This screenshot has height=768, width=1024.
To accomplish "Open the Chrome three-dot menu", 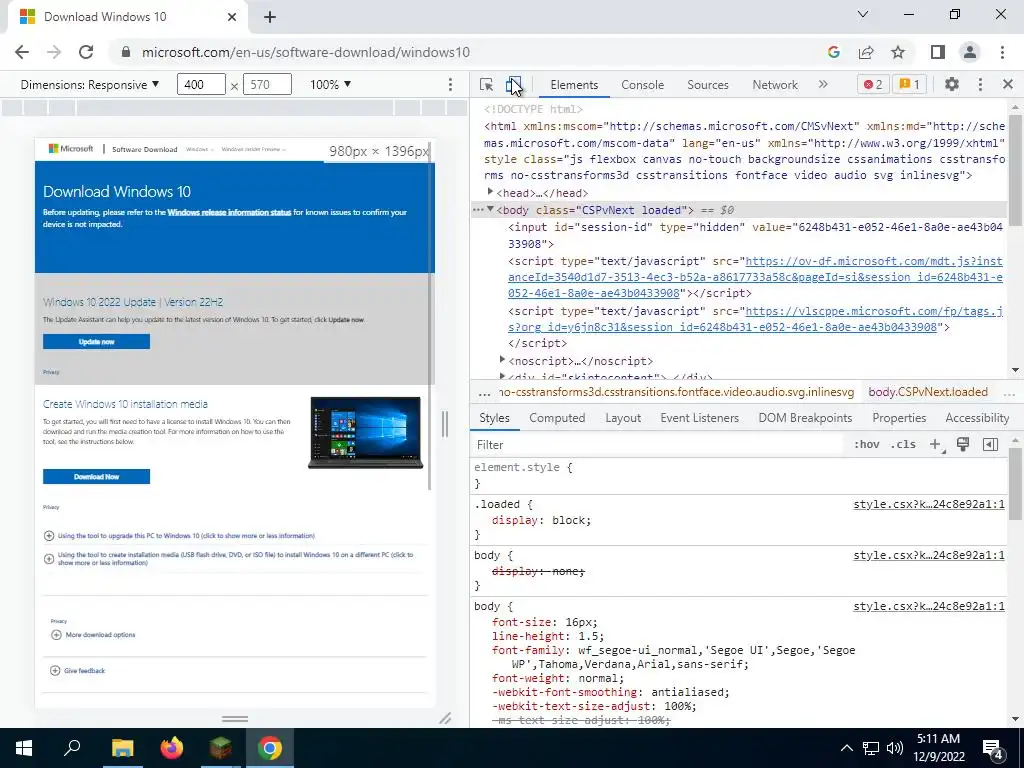I will tap(1002, 52).
